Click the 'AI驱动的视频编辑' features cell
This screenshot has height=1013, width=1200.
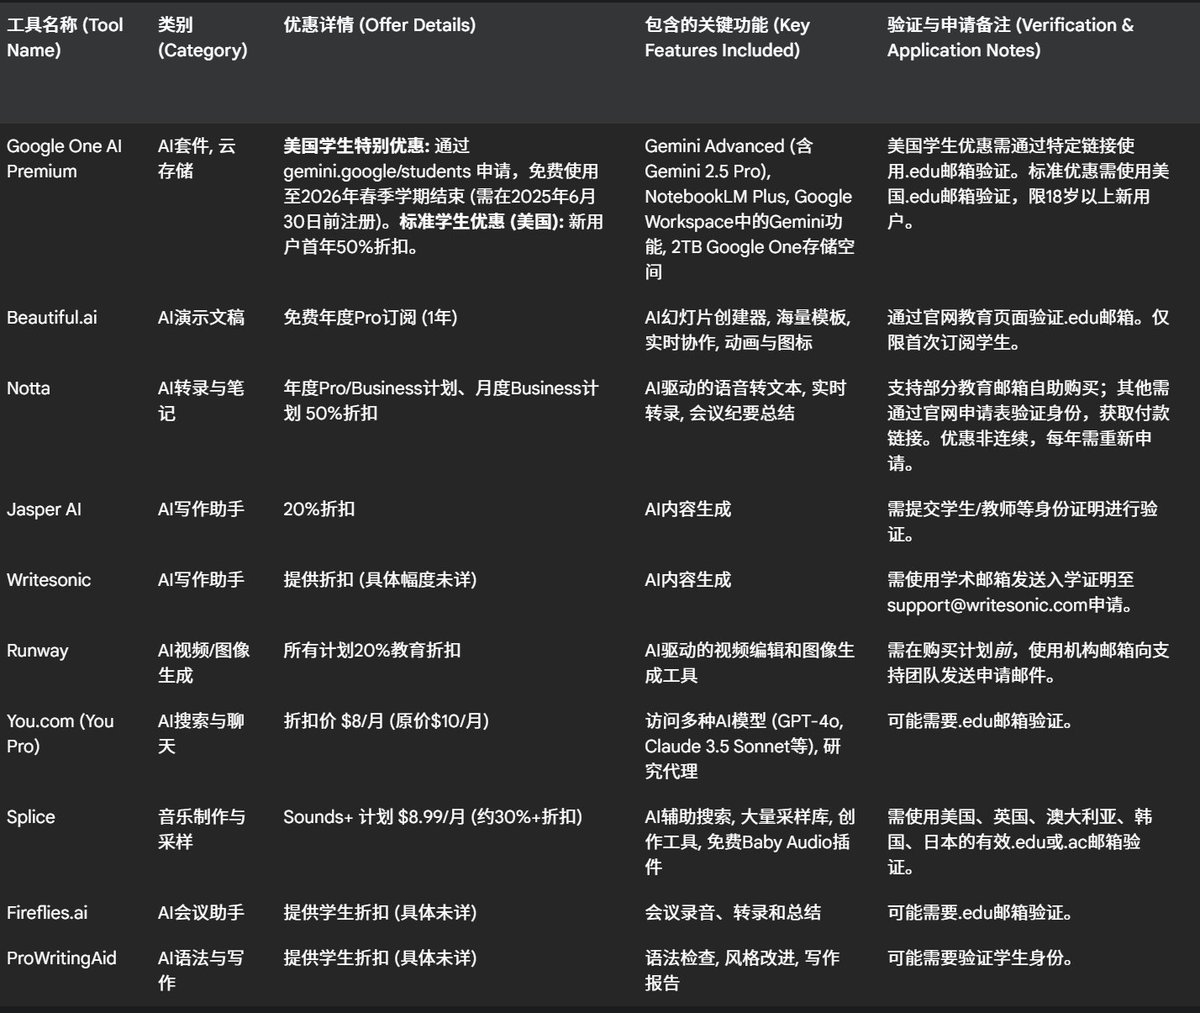(x=749, y=662)
